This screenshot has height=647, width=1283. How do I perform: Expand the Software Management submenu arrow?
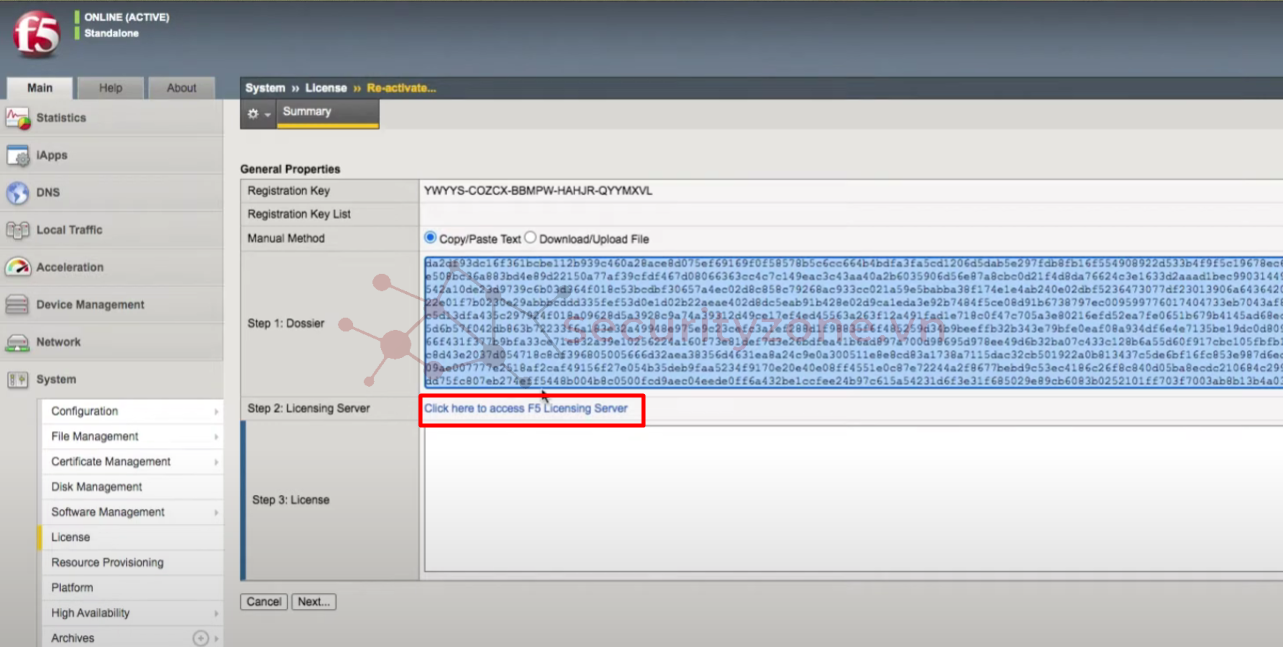pyautogui.click(x=216, y=512)
